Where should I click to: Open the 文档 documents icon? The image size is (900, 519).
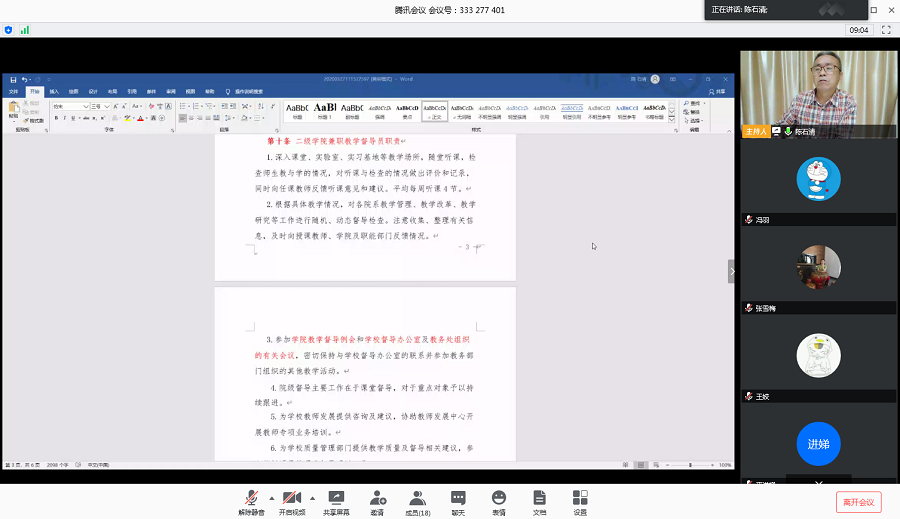pyautogui.click(x=539, y=497)
